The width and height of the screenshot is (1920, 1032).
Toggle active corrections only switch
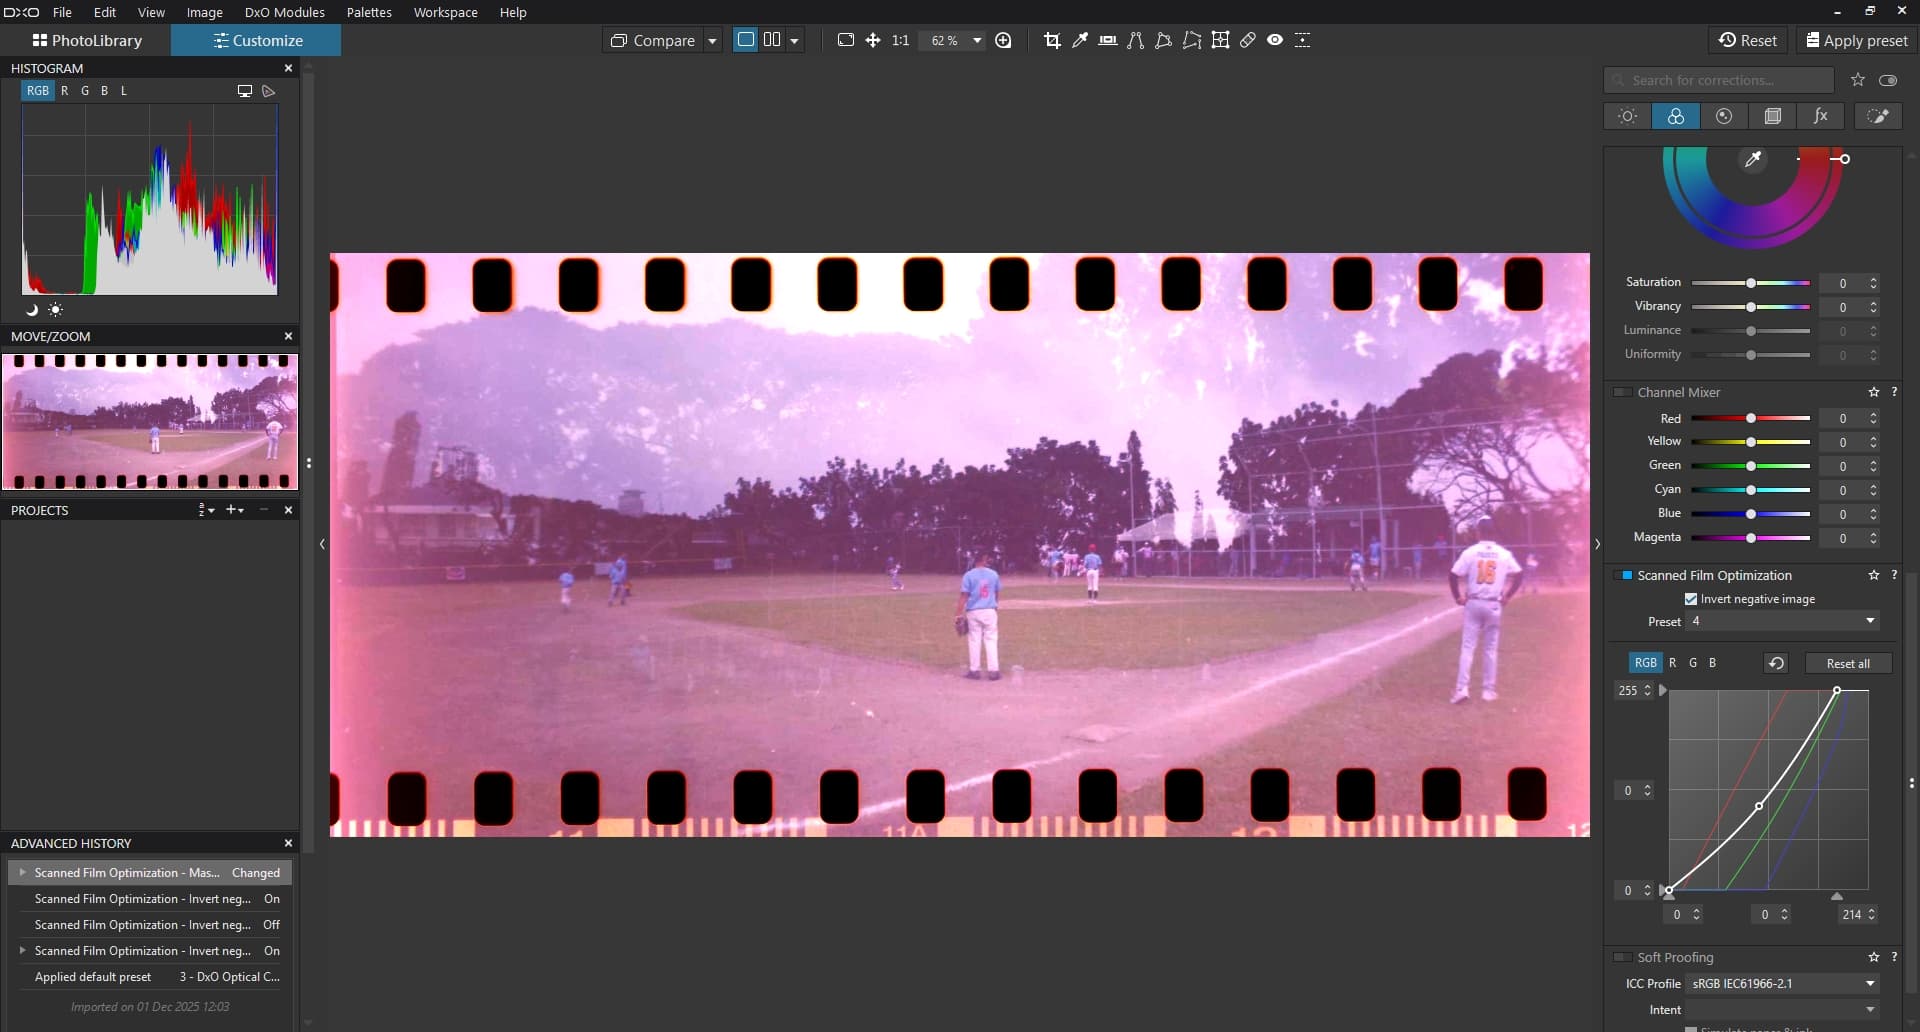coord(1888,80)
